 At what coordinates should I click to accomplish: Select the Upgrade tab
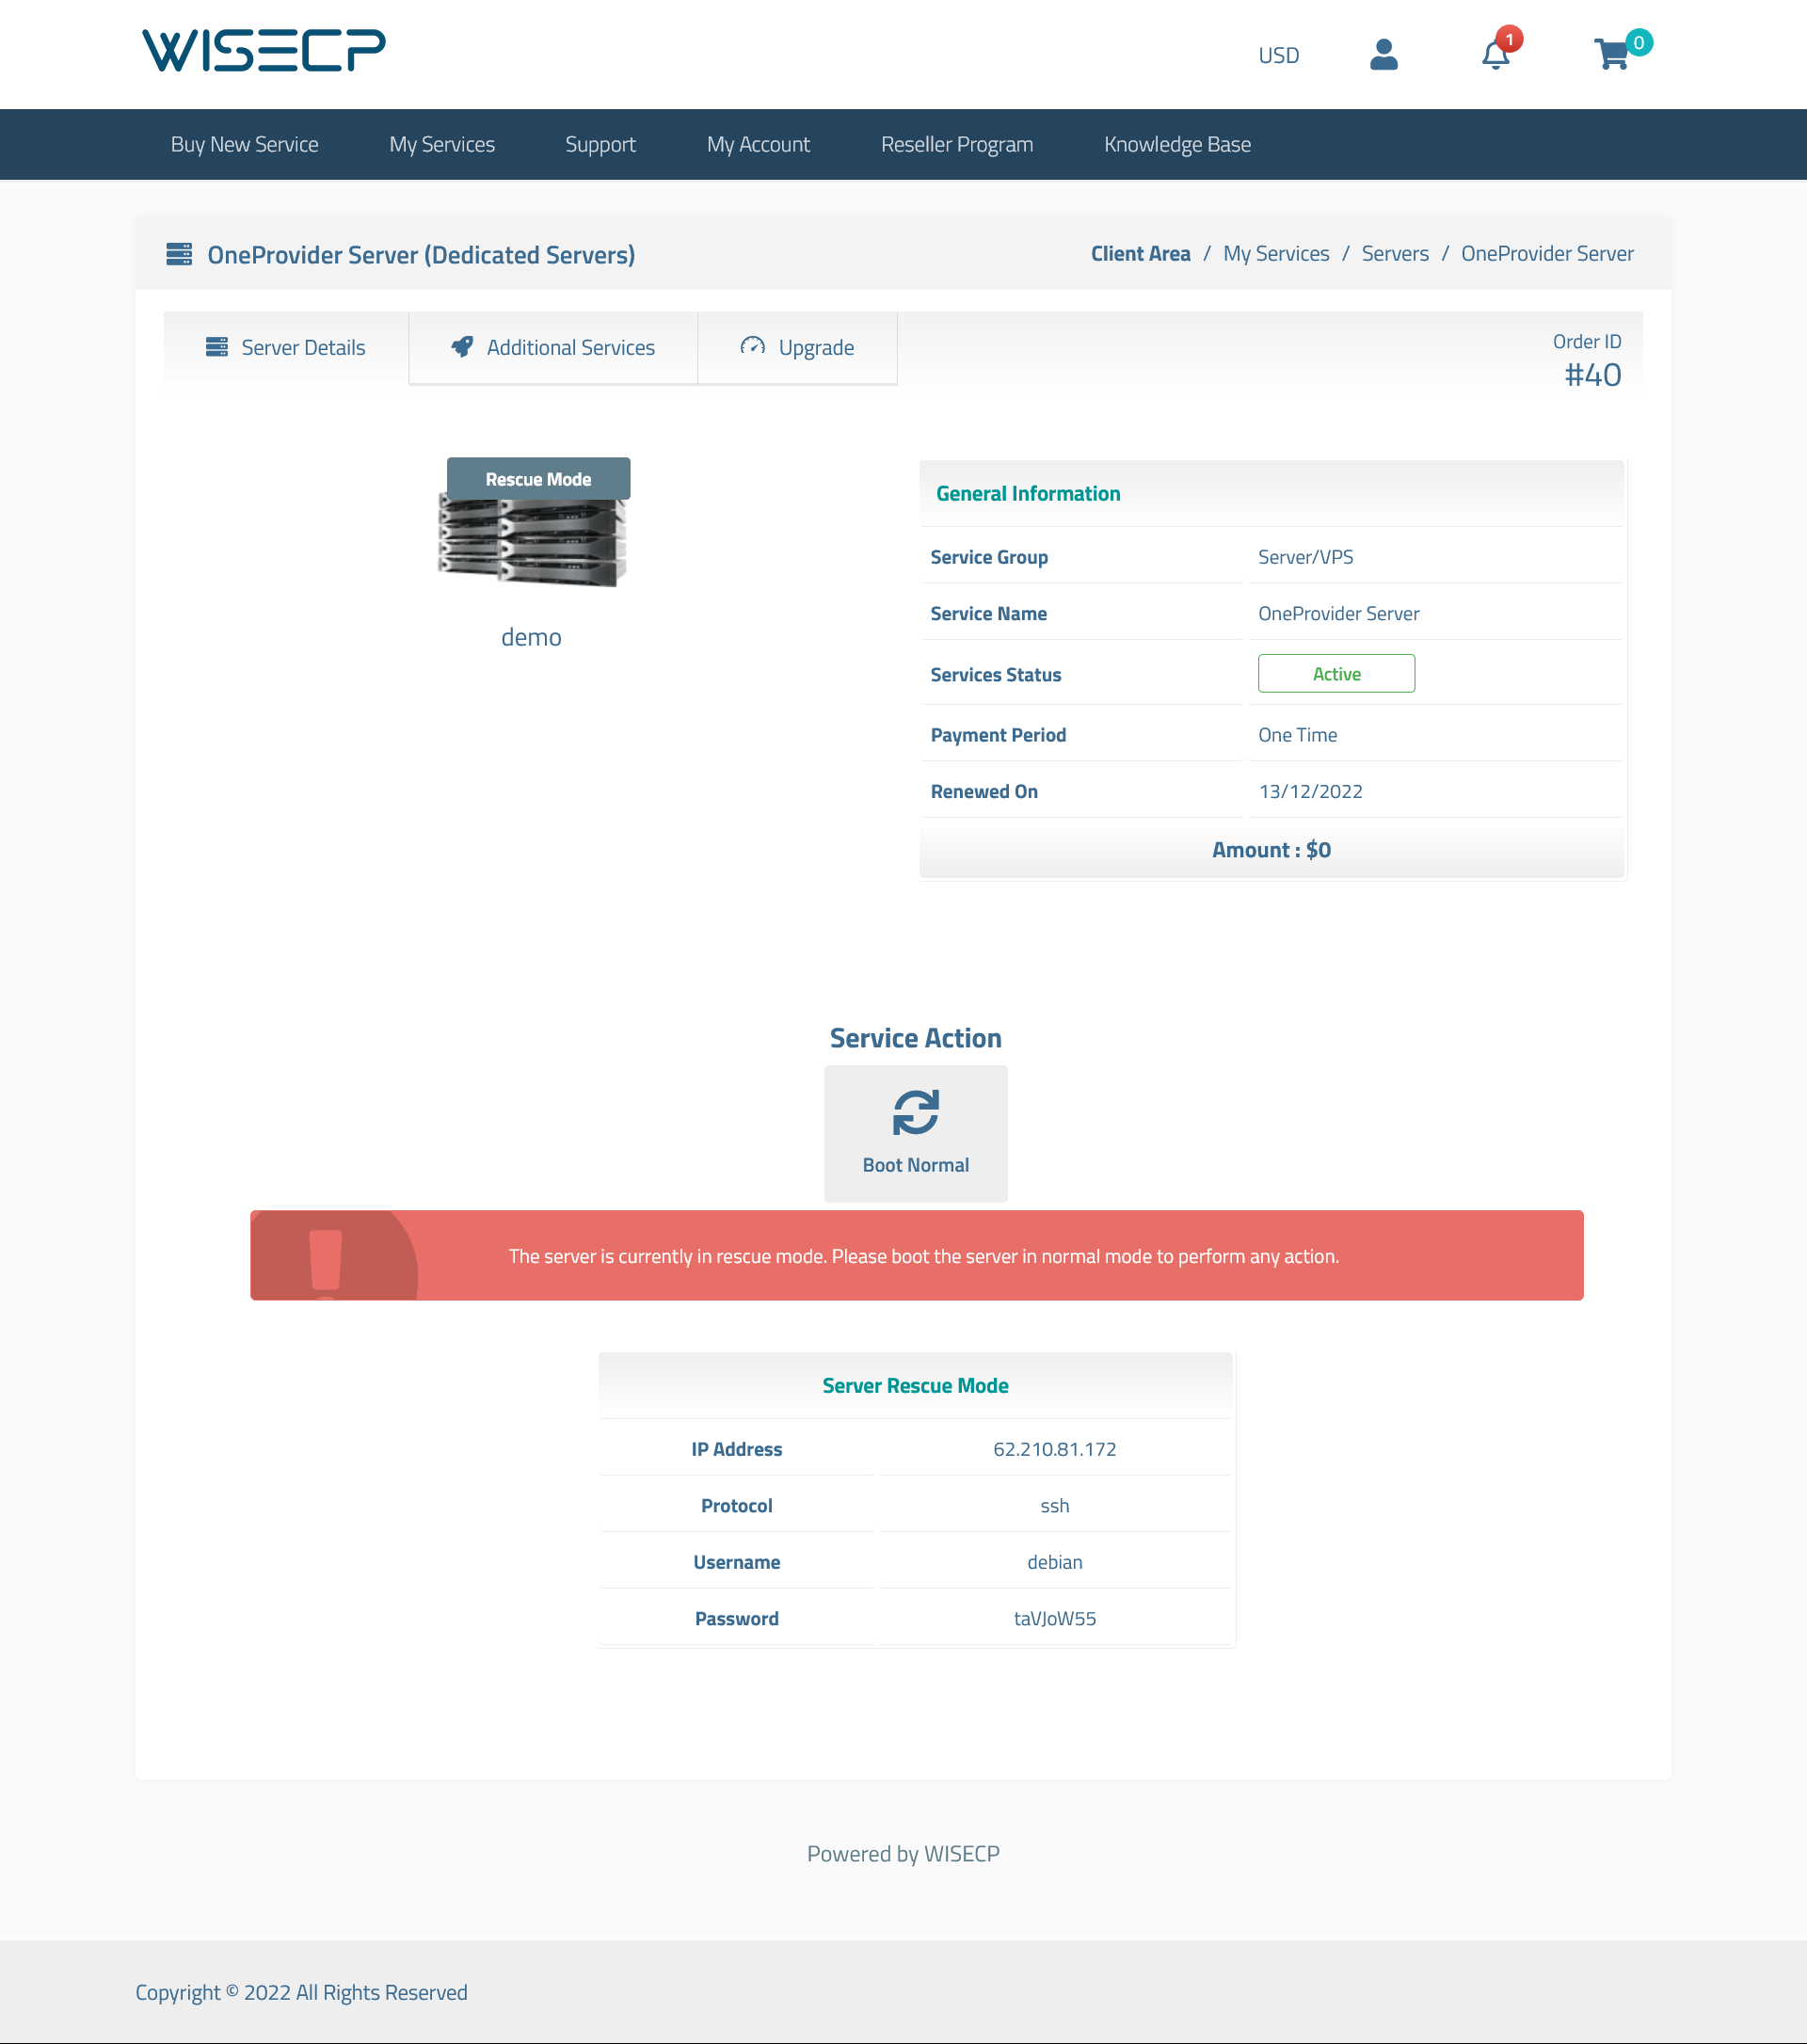797,347
